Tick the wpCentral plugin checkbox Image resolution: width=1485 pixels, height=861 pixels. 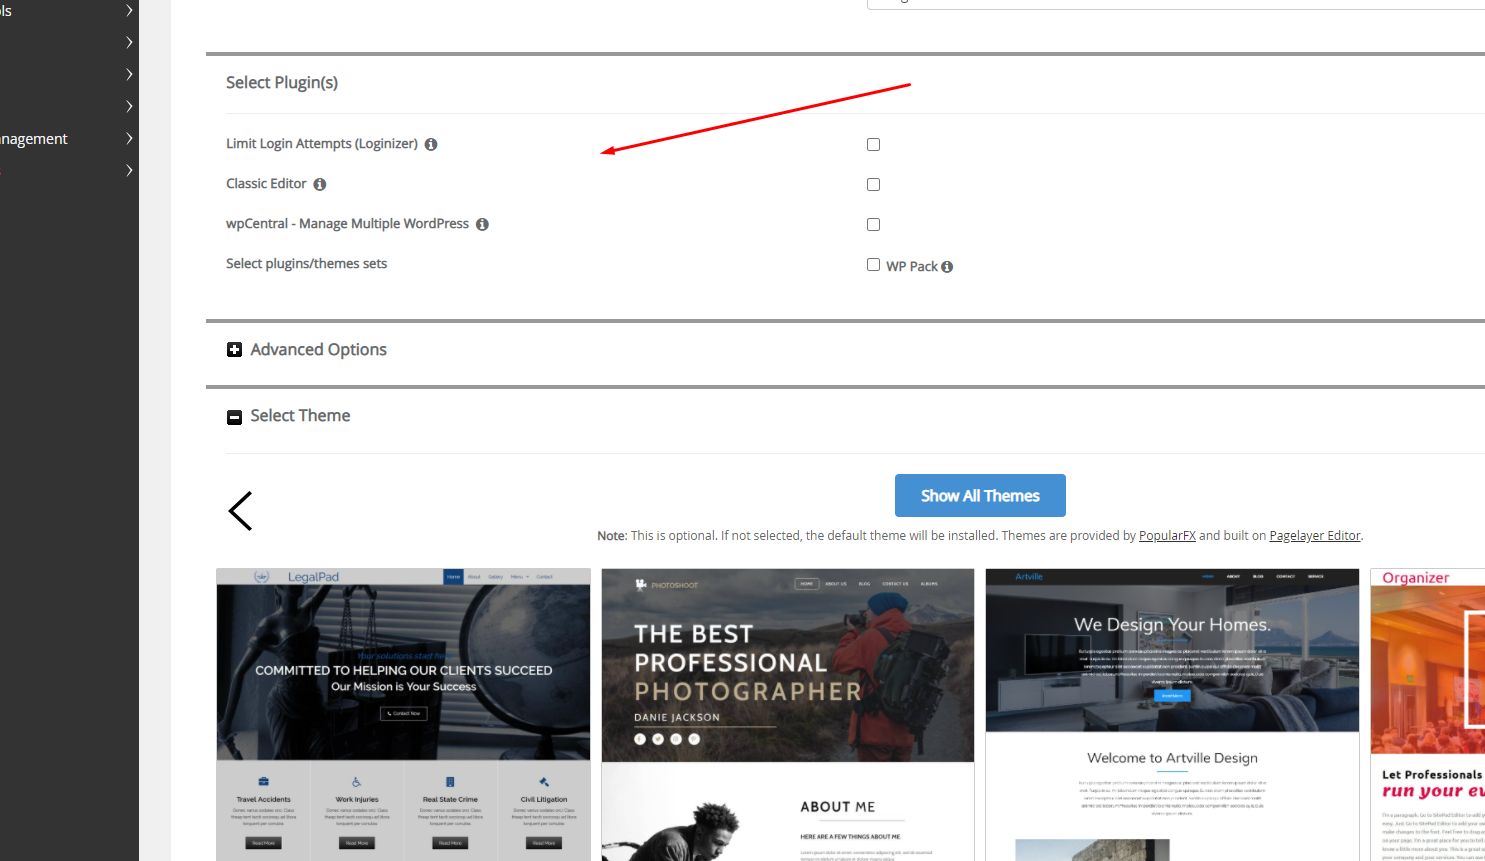pos(873,225)
